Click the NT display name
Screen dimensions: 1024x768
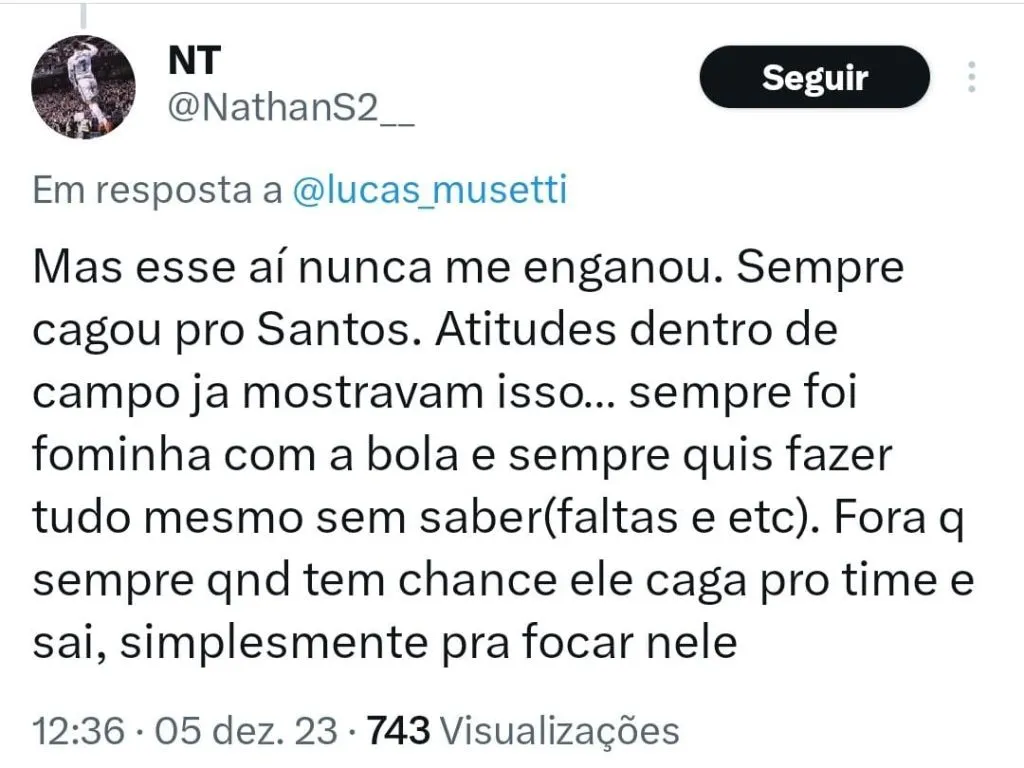(194, 62)
